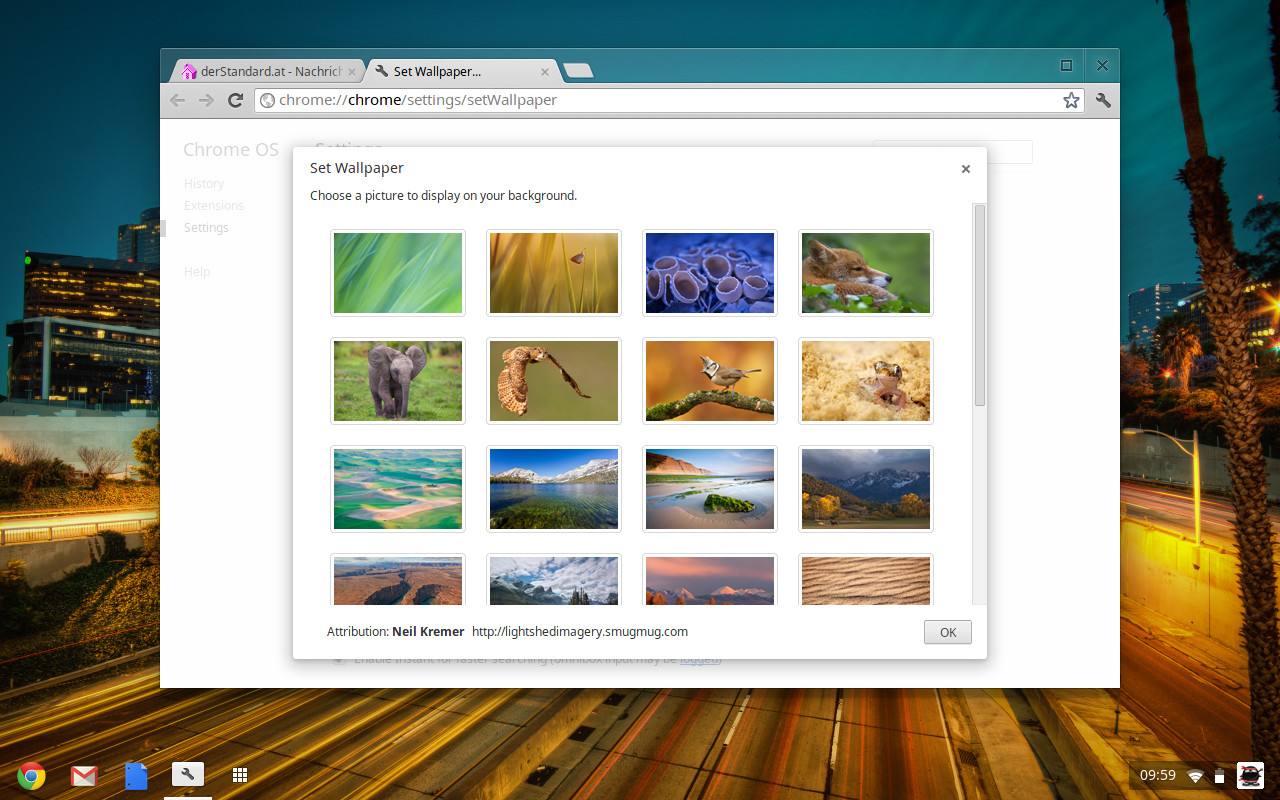The width and height of the screenshot is (1280, 800).
Task: Bookmark page with the star icon
Action: click(1071, 100)
